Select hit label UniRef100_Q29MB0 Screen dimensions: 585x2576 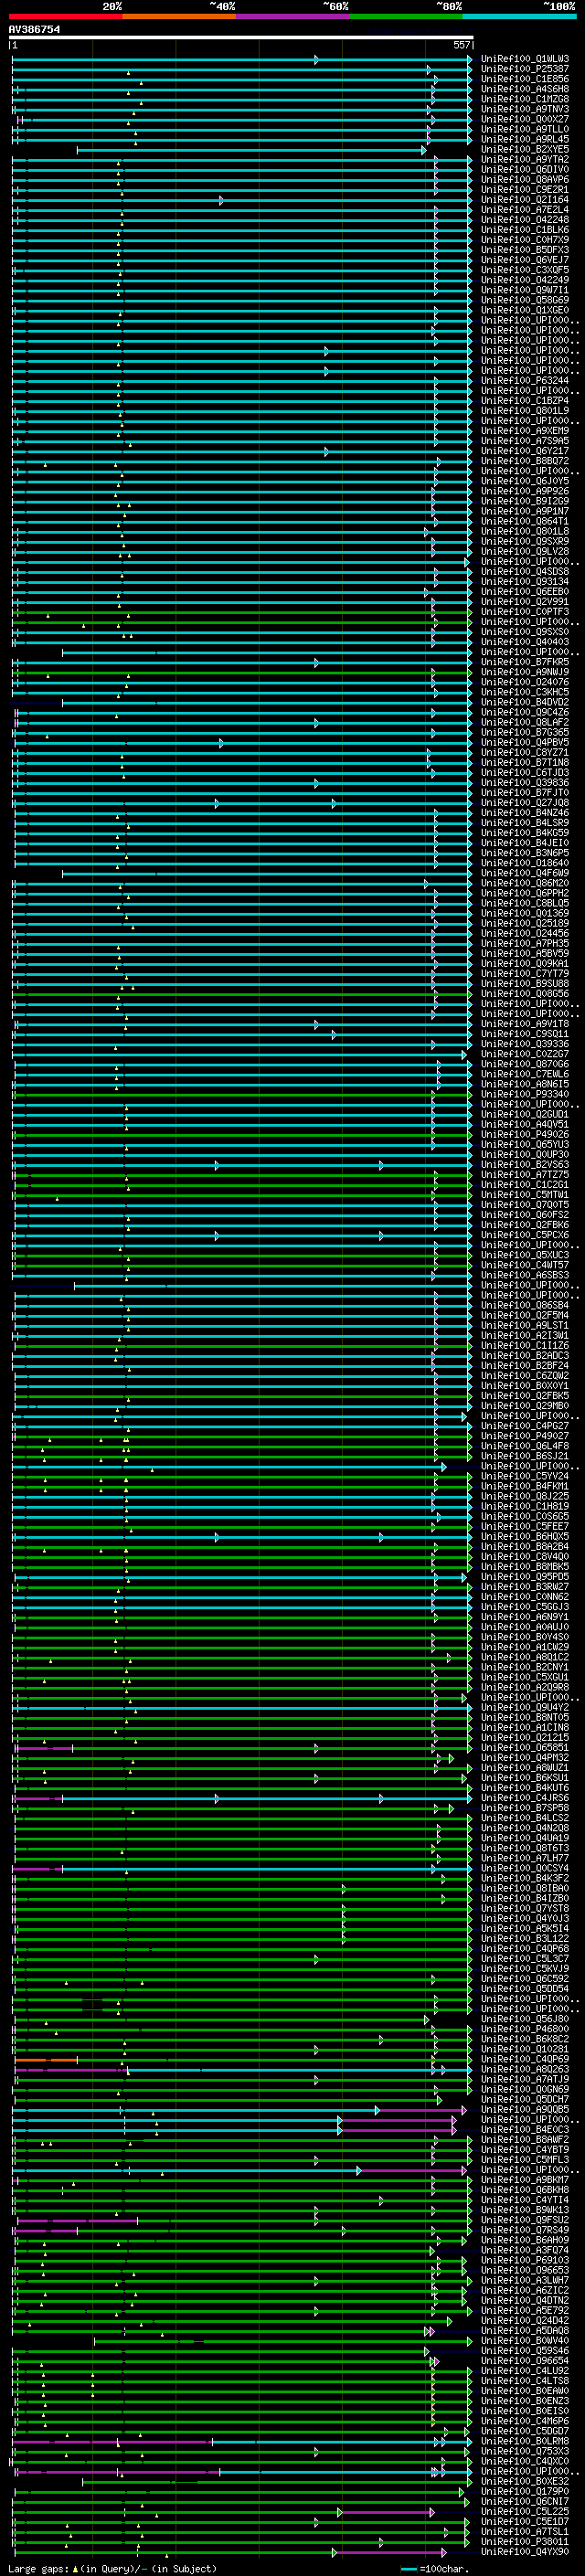pos(525,1406)
